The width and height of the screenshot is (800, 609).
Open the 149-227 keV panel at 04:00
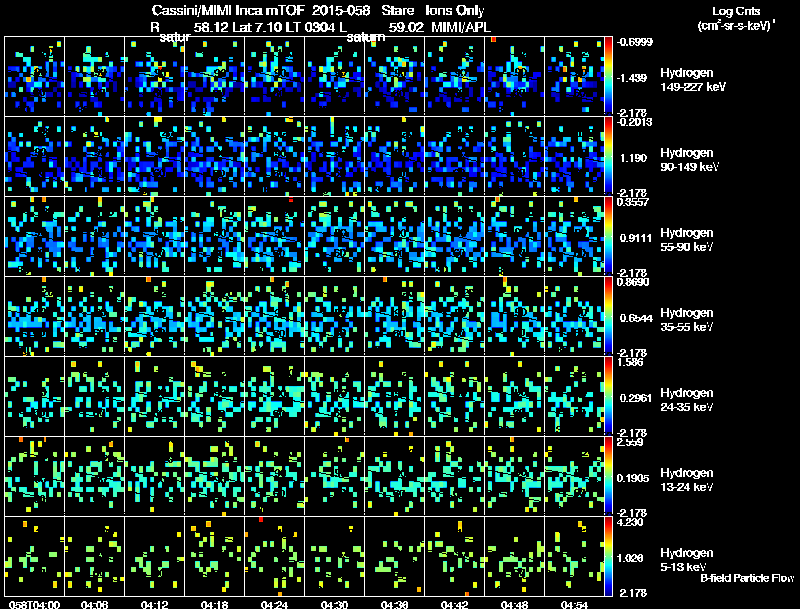coord(35,75)
